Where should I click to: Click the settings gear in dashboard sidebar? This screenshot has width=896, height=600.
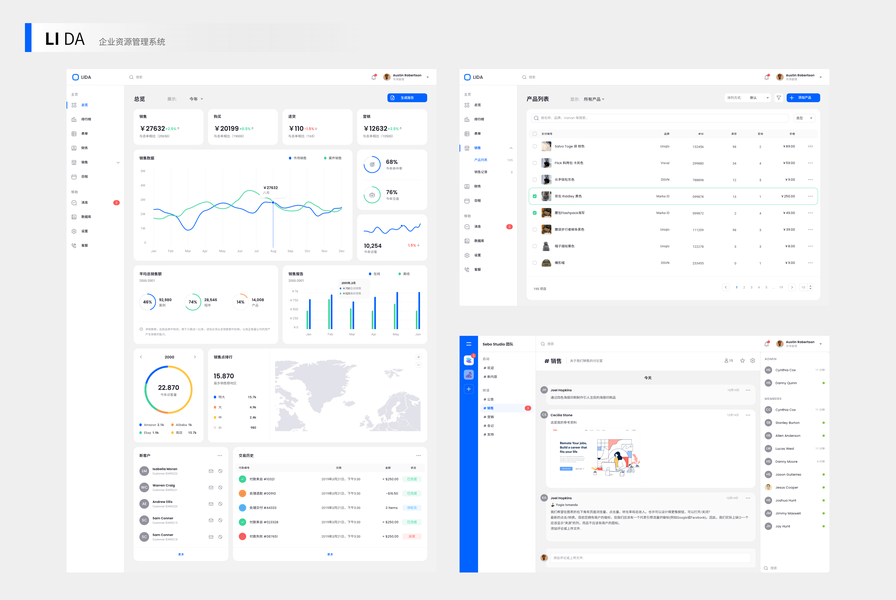tap(74, 231)
